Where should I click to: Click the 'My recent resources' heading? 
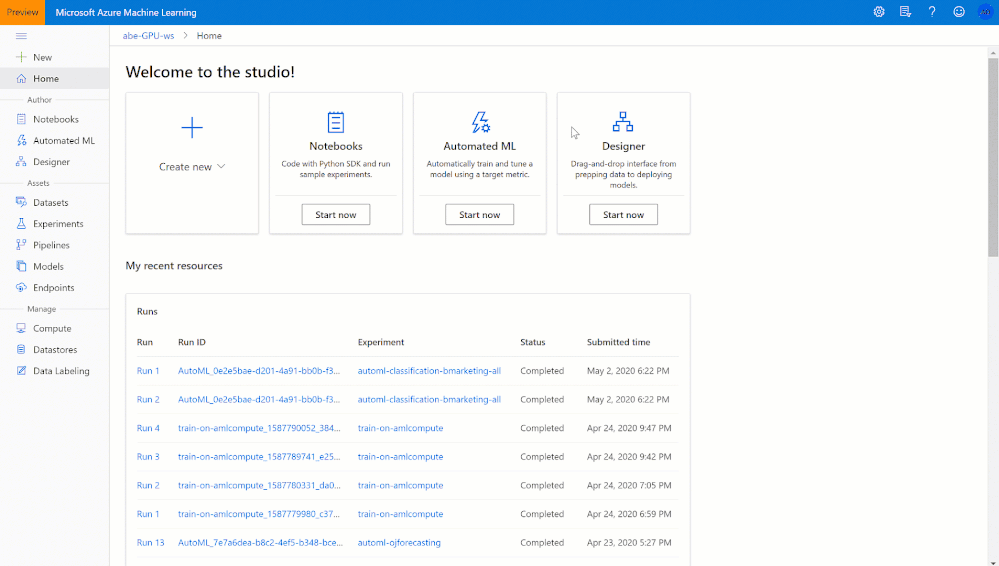click(174, 266)
